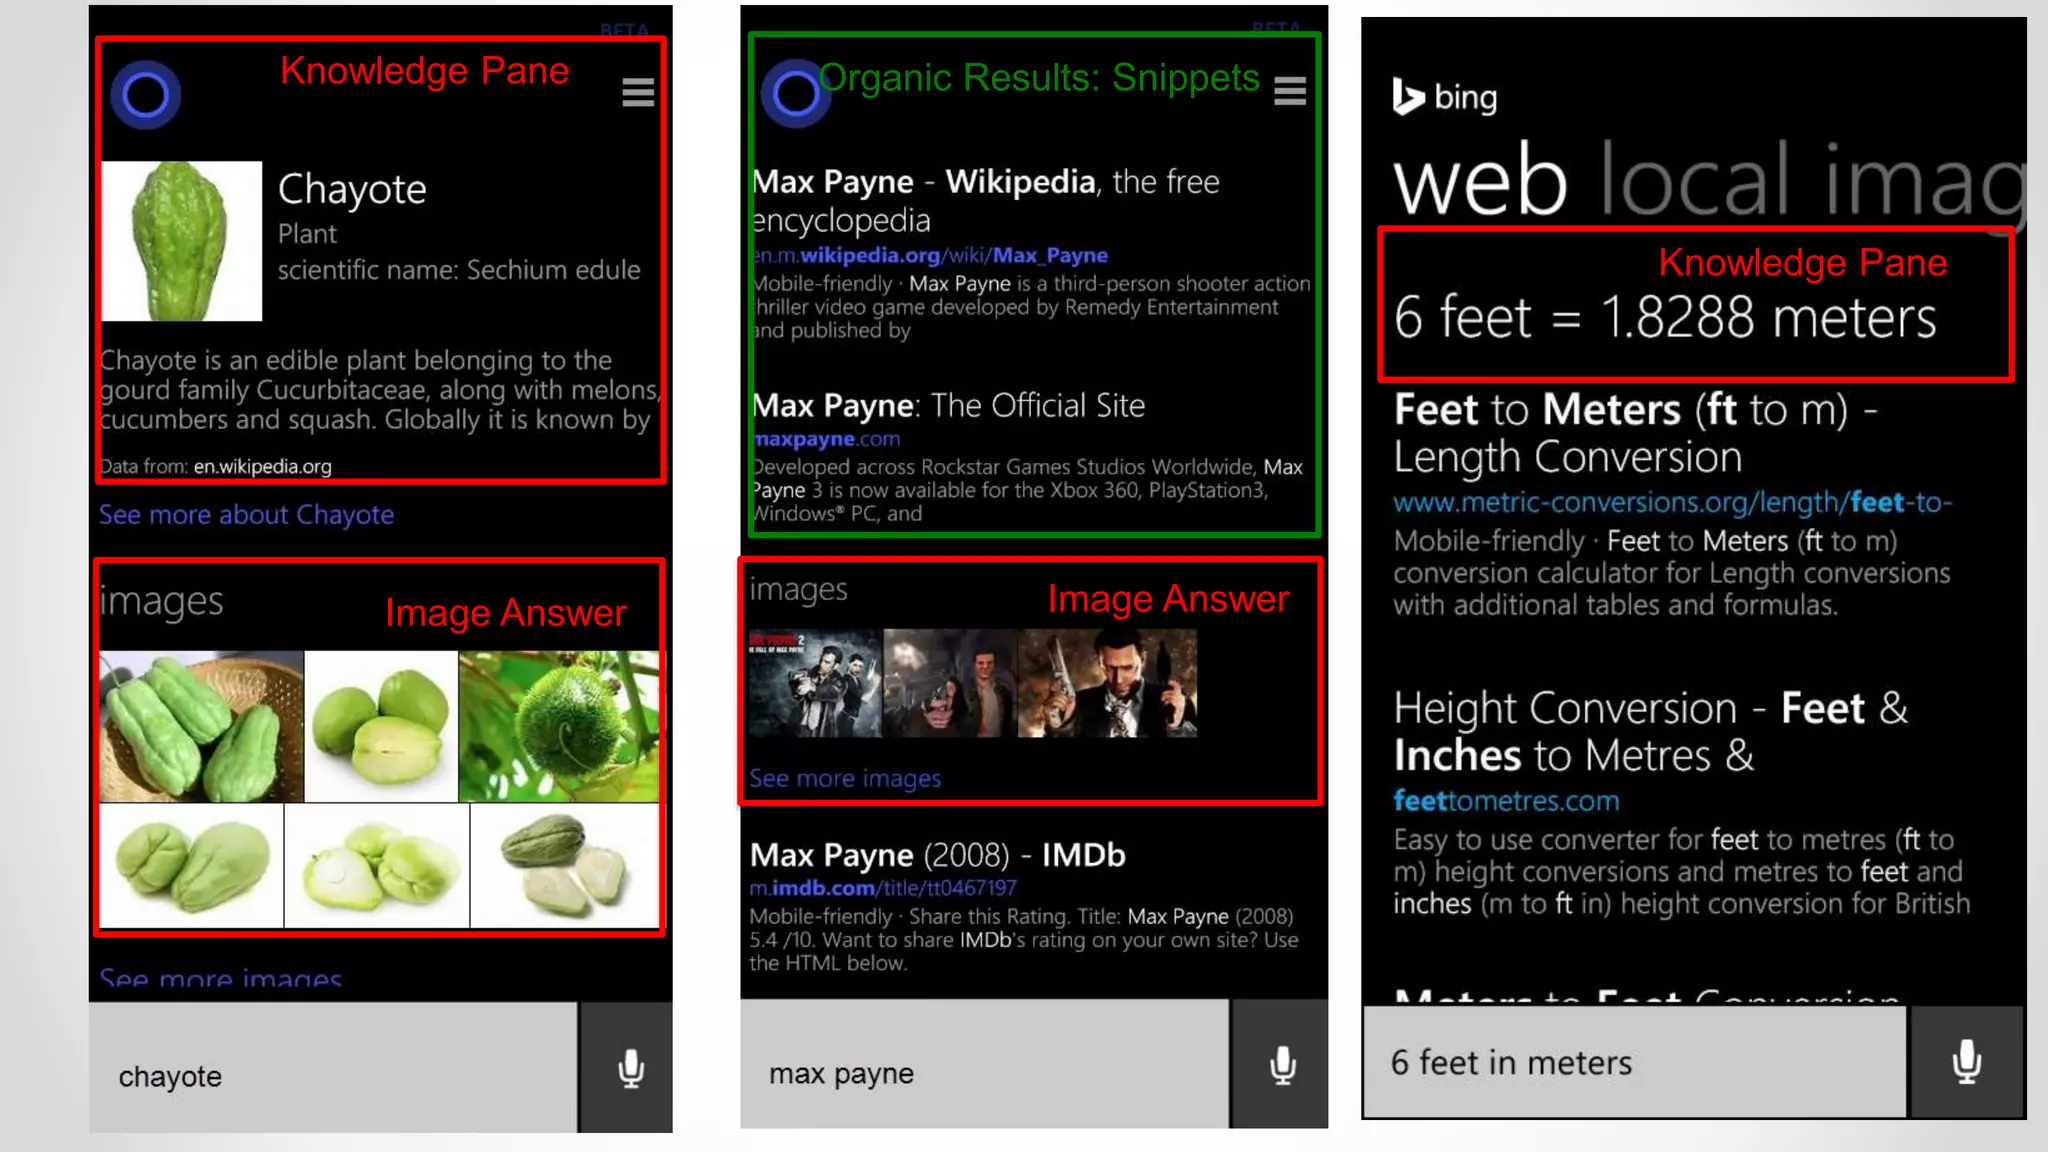Open the Height Conversion Feet & Inches result
2048x1152 pixels.
1650,731
